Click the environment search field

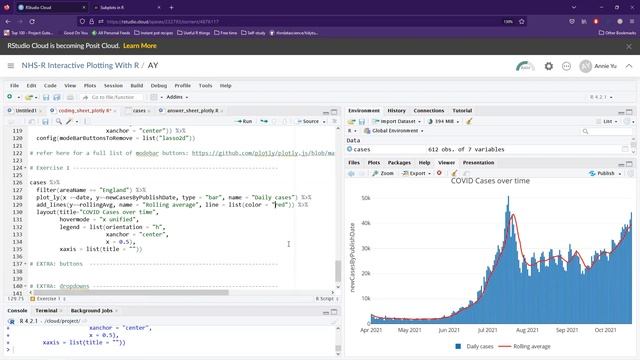[x=606, y=131]
